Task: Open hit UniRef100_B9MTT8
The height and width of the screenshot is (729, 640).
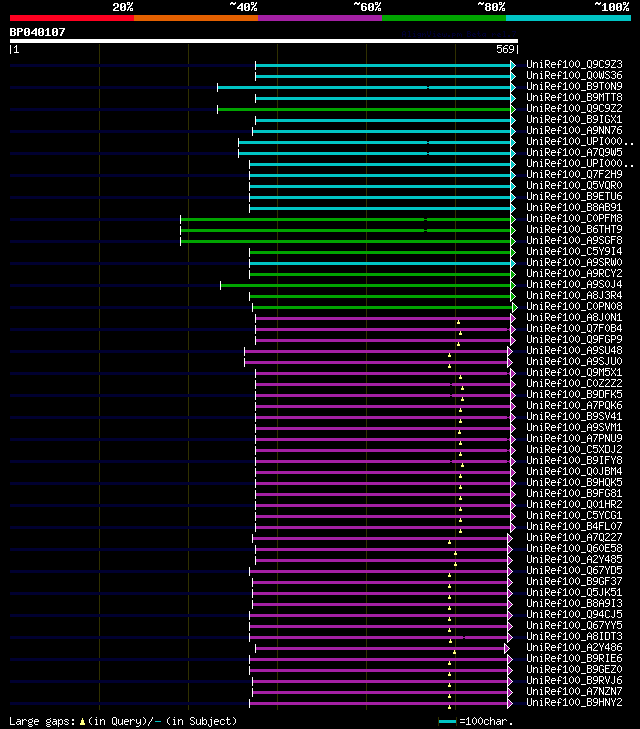Action: (x=574, y=97)
